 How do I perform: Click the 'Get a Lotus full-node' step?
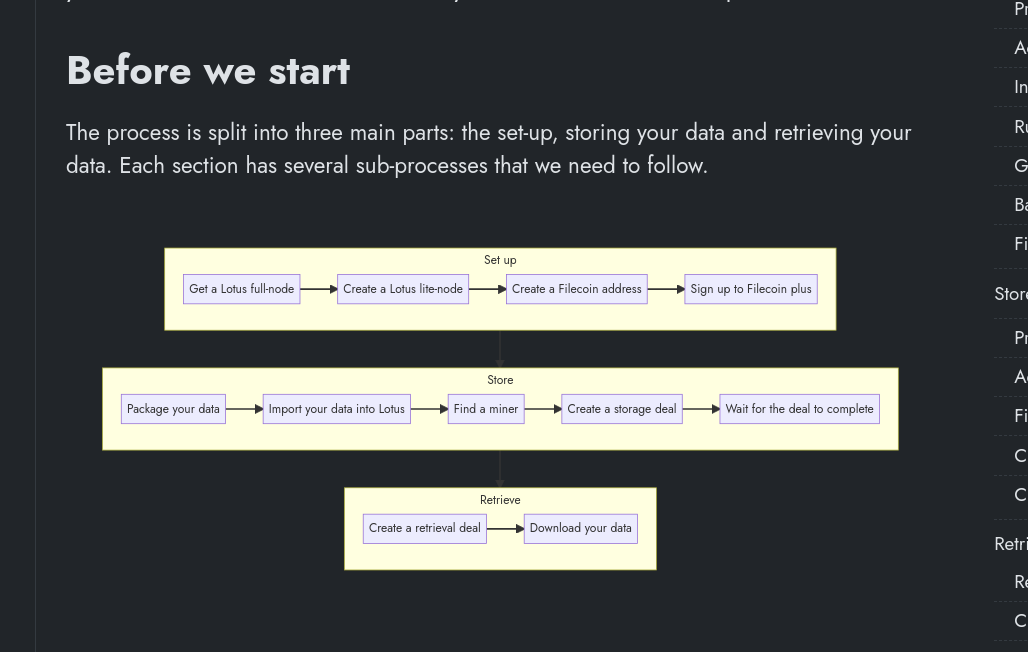pos(241,289)
